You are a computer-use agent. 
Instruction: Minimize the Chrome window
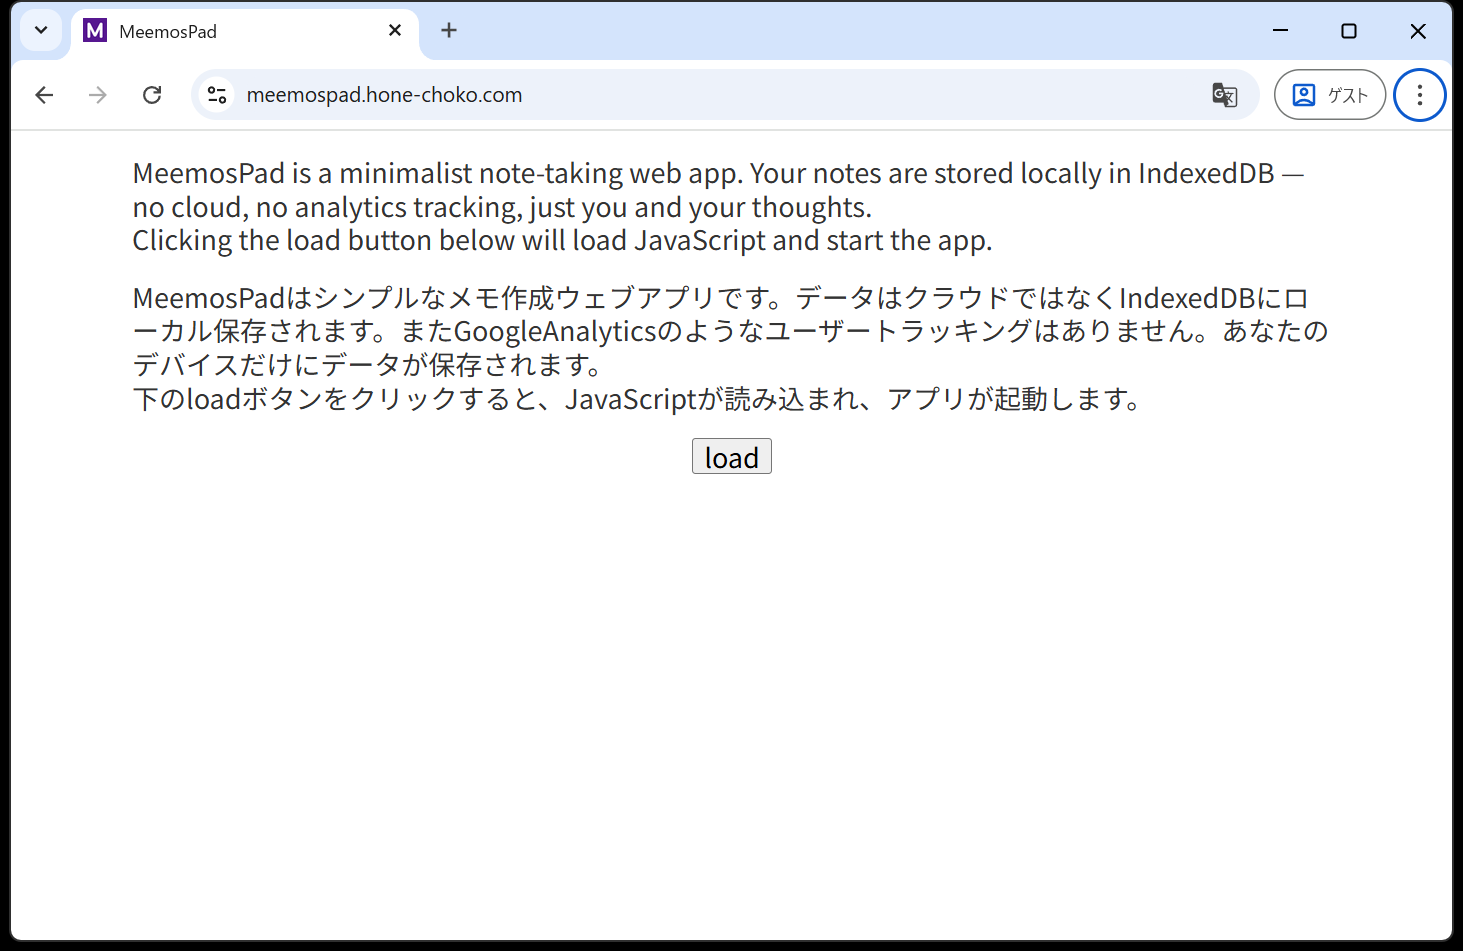coord(1280,31)
